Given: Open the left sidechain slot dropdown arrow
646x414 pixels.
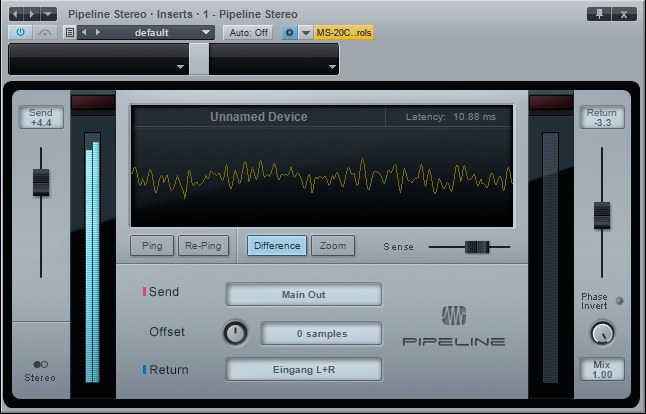Looking at the screenshot, I should (x=180, y=67).
